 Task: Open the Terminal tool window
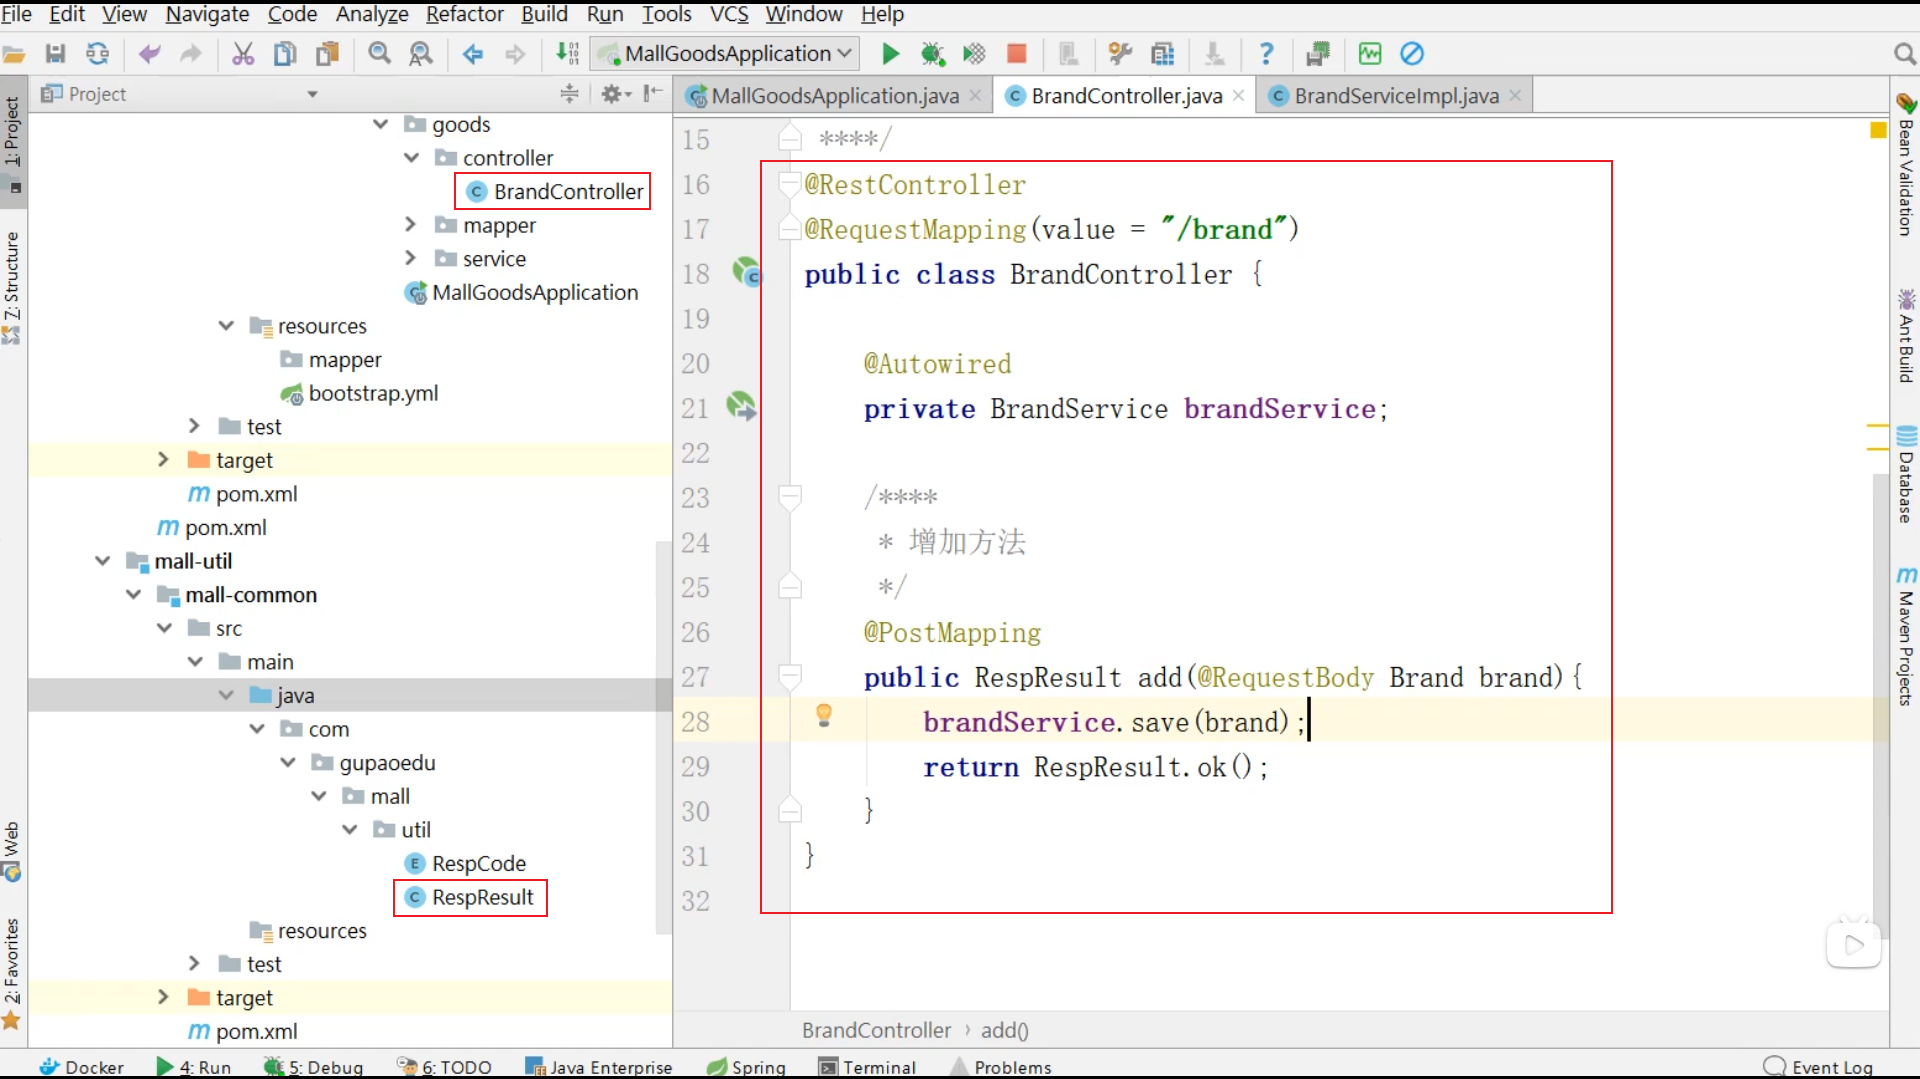pyautogui.click(x=867, y=1067)
